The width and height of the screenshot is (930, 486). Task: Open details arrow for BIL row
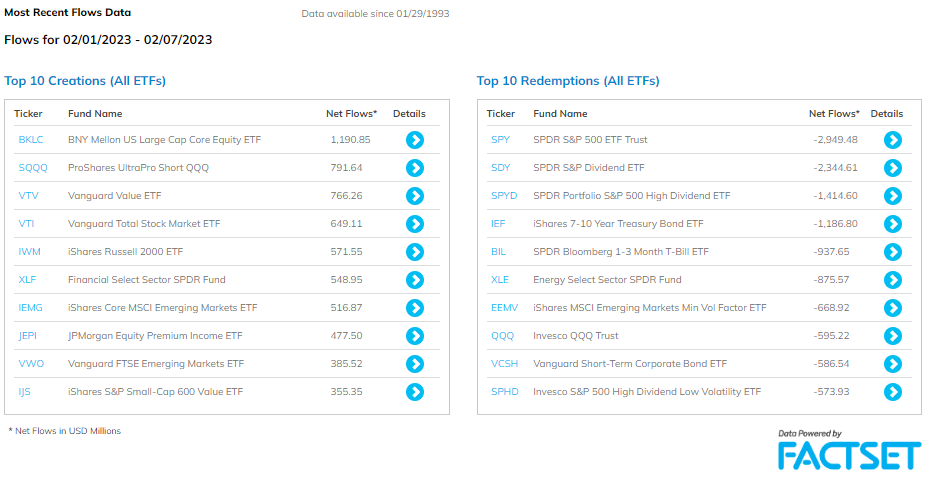(893, 252)
